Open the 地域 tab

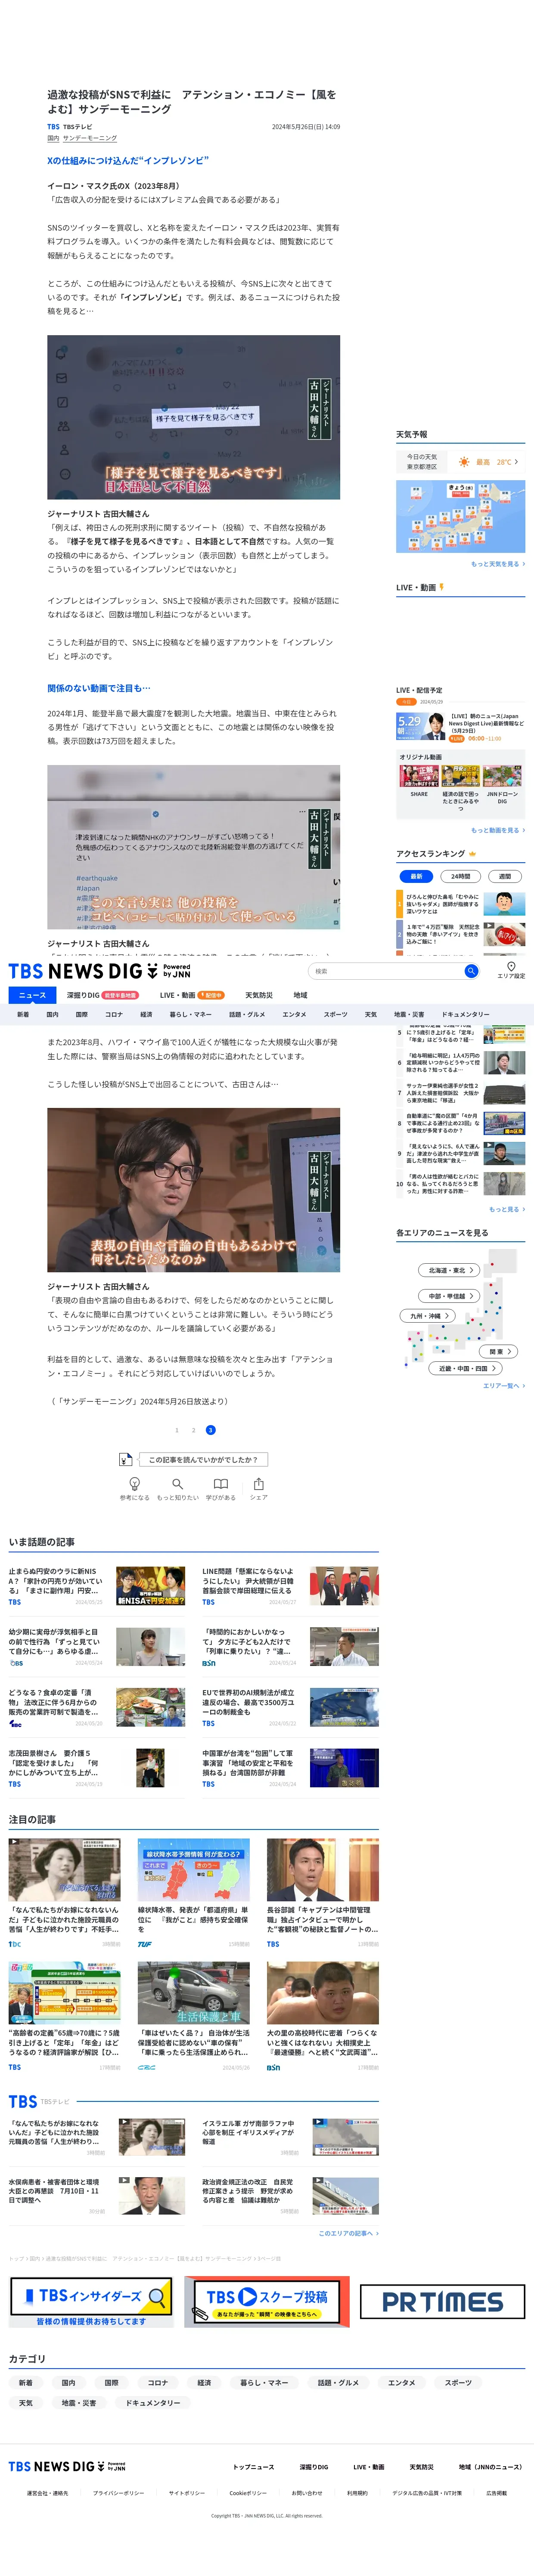click(300, 995)
